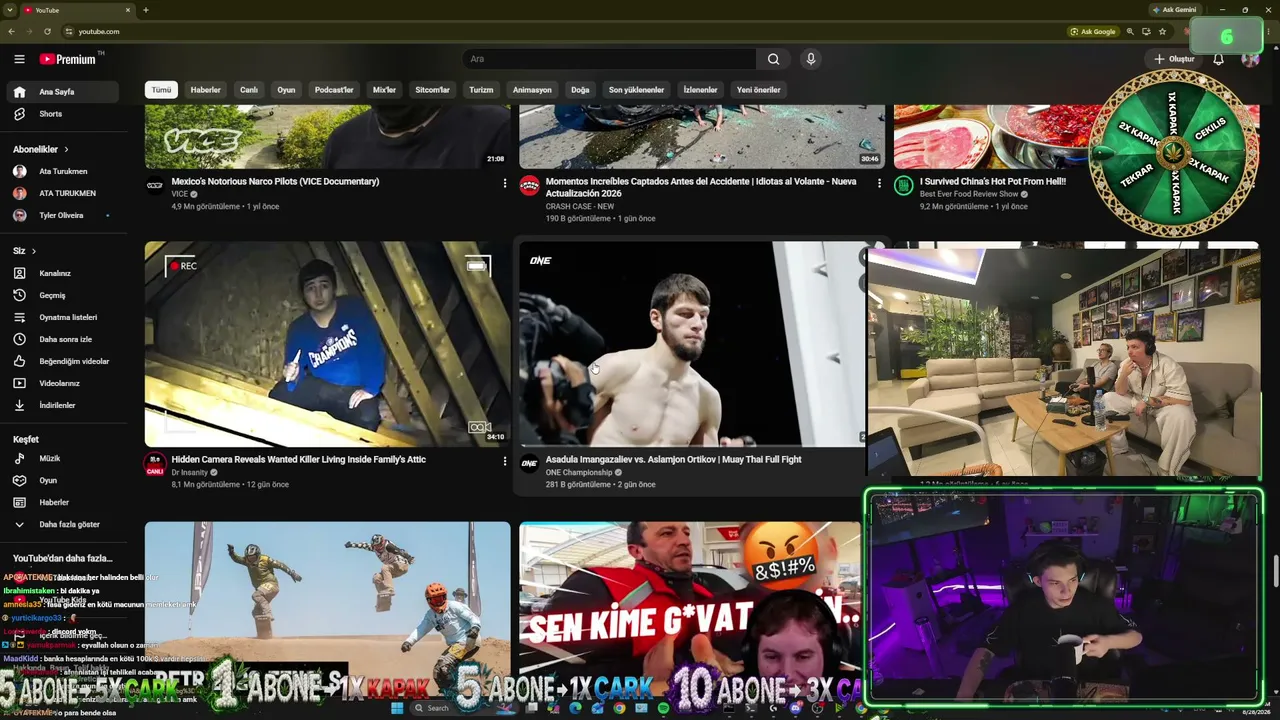Reload the page with the browser refresh button
The image size is (1280, 720).
(x=47, y=31)
